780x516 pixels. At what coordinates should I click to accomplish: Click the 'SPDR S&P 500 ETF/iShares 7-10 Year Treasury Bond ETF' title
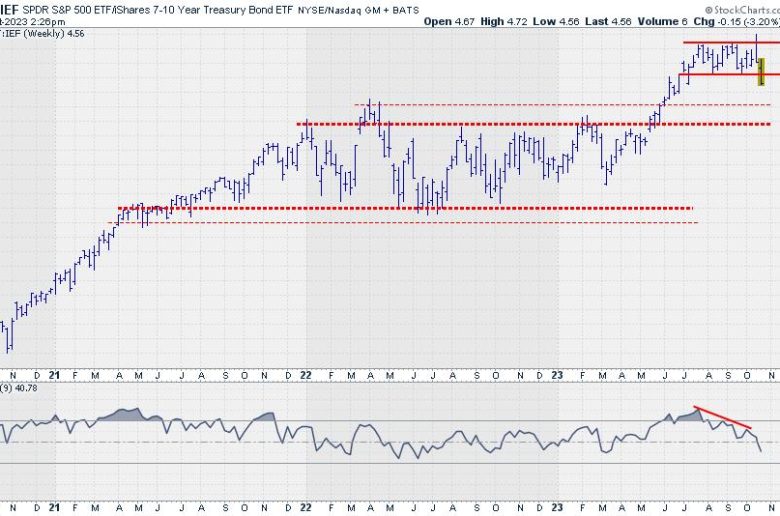[158, 9]
